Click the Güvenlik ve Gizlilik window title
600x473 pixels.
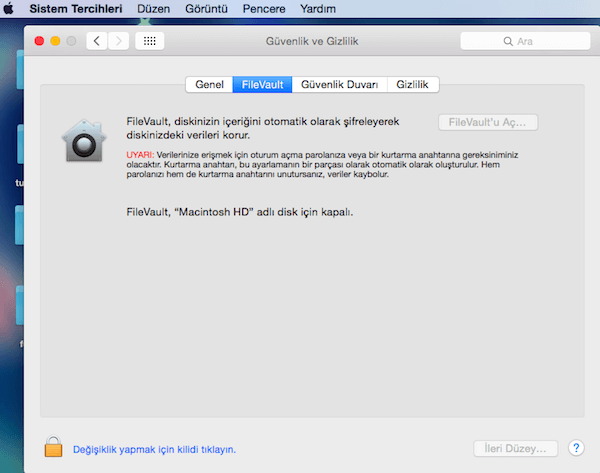(x=312, y=41)
